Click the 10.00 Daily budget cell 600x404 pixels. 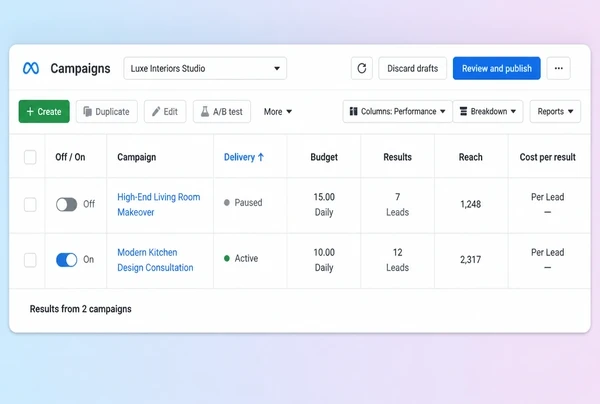tap(324, 260)
